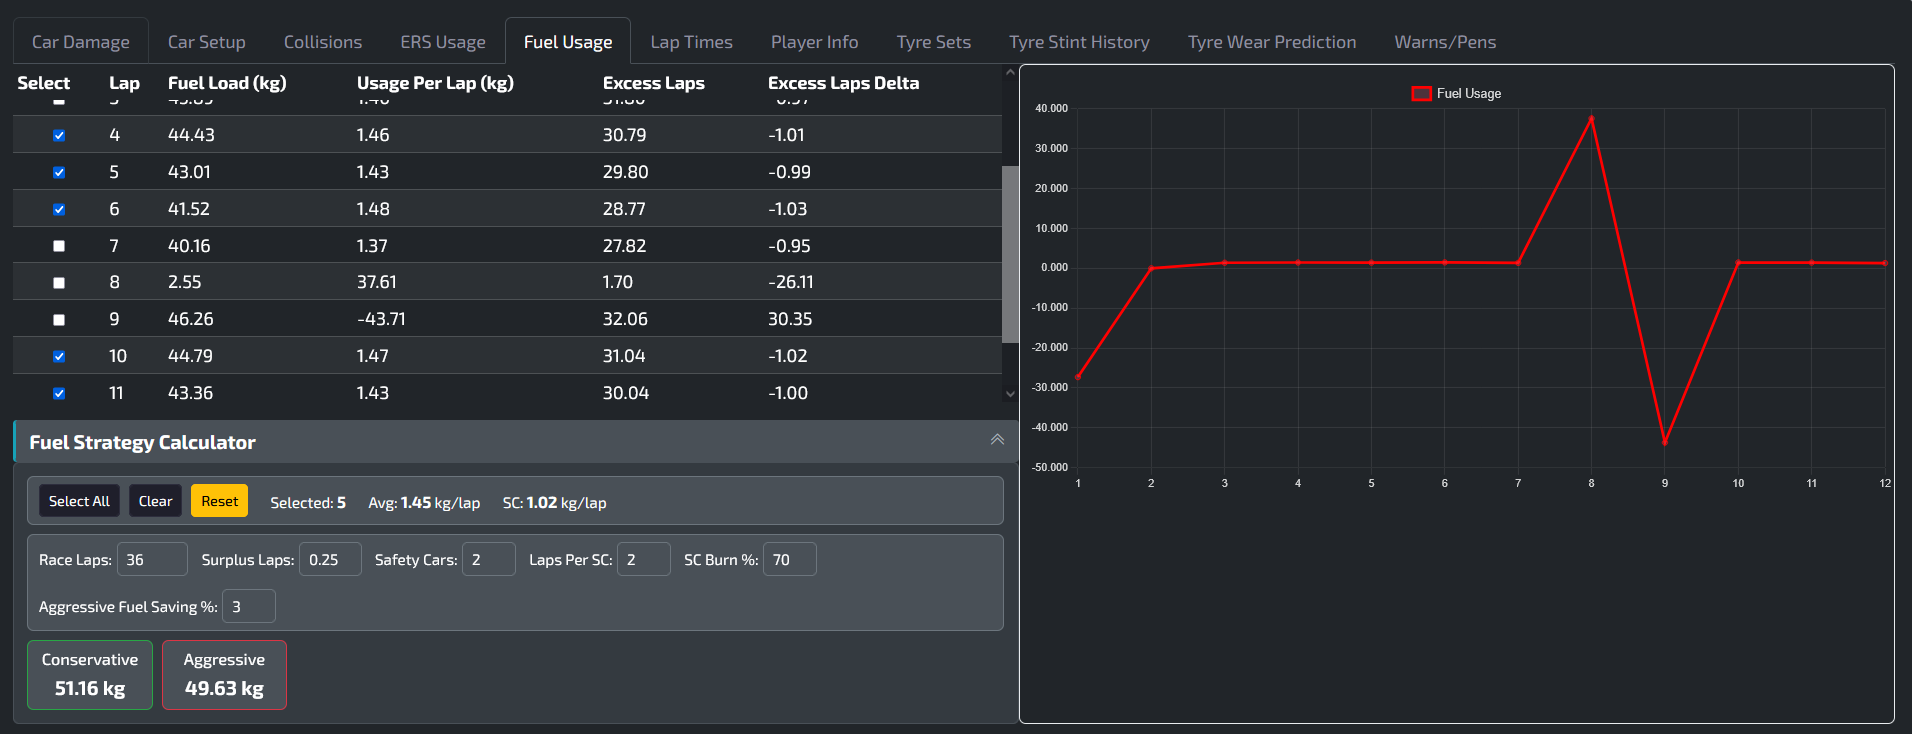Click the Excess Laps column header
The height and width of the screenshot is (734, 1912).
pos(654,83)
